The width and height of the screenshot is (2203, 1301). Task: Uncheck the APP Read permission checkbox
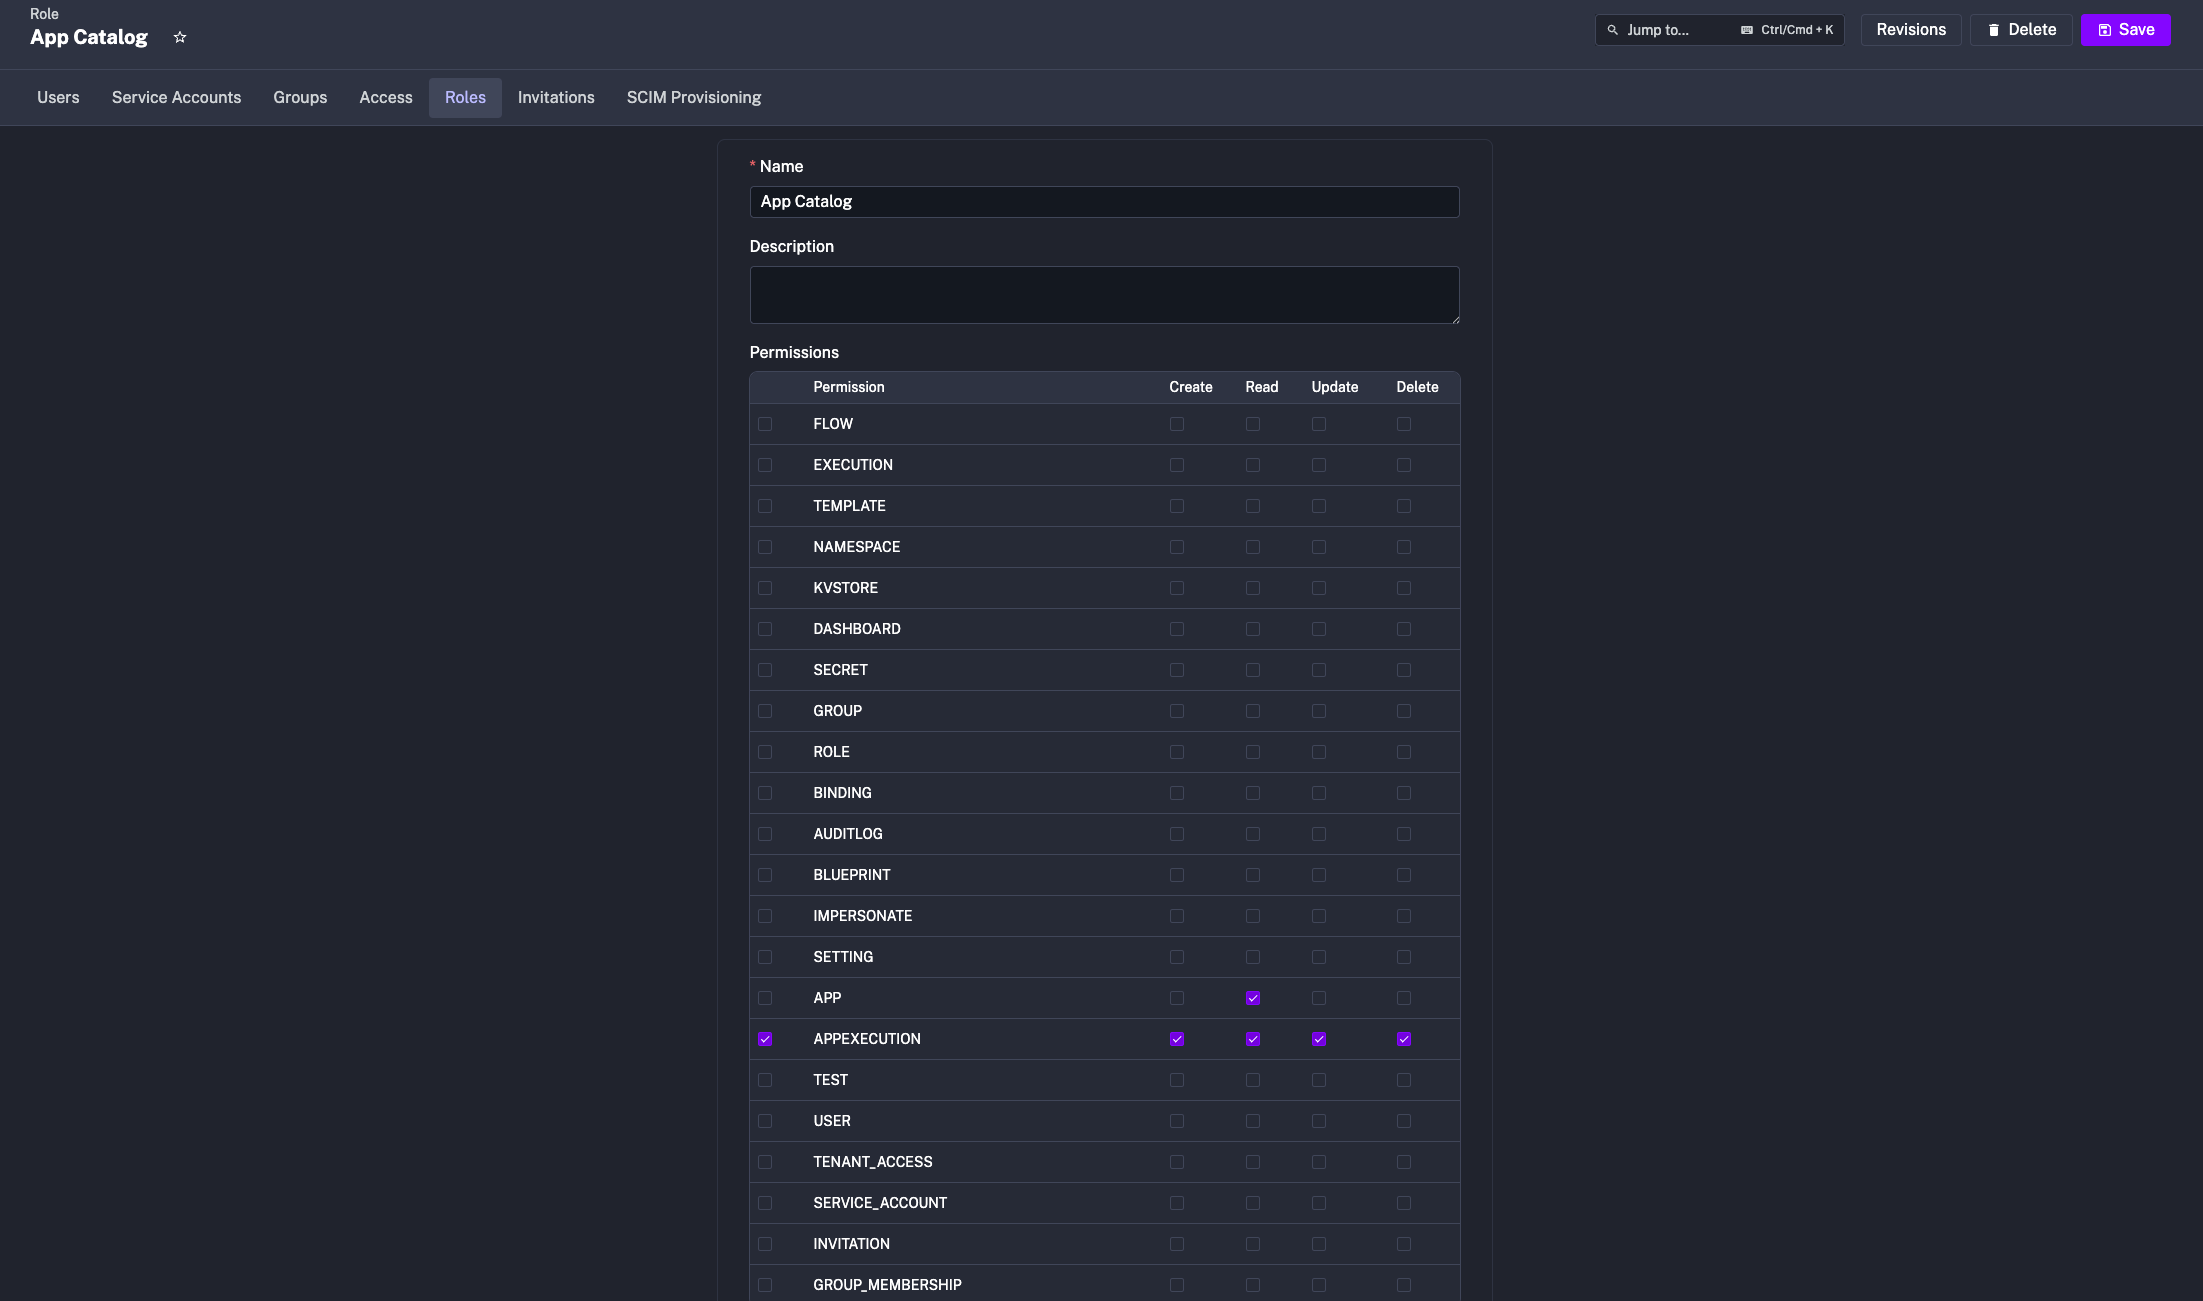[x=1252, y=998]
